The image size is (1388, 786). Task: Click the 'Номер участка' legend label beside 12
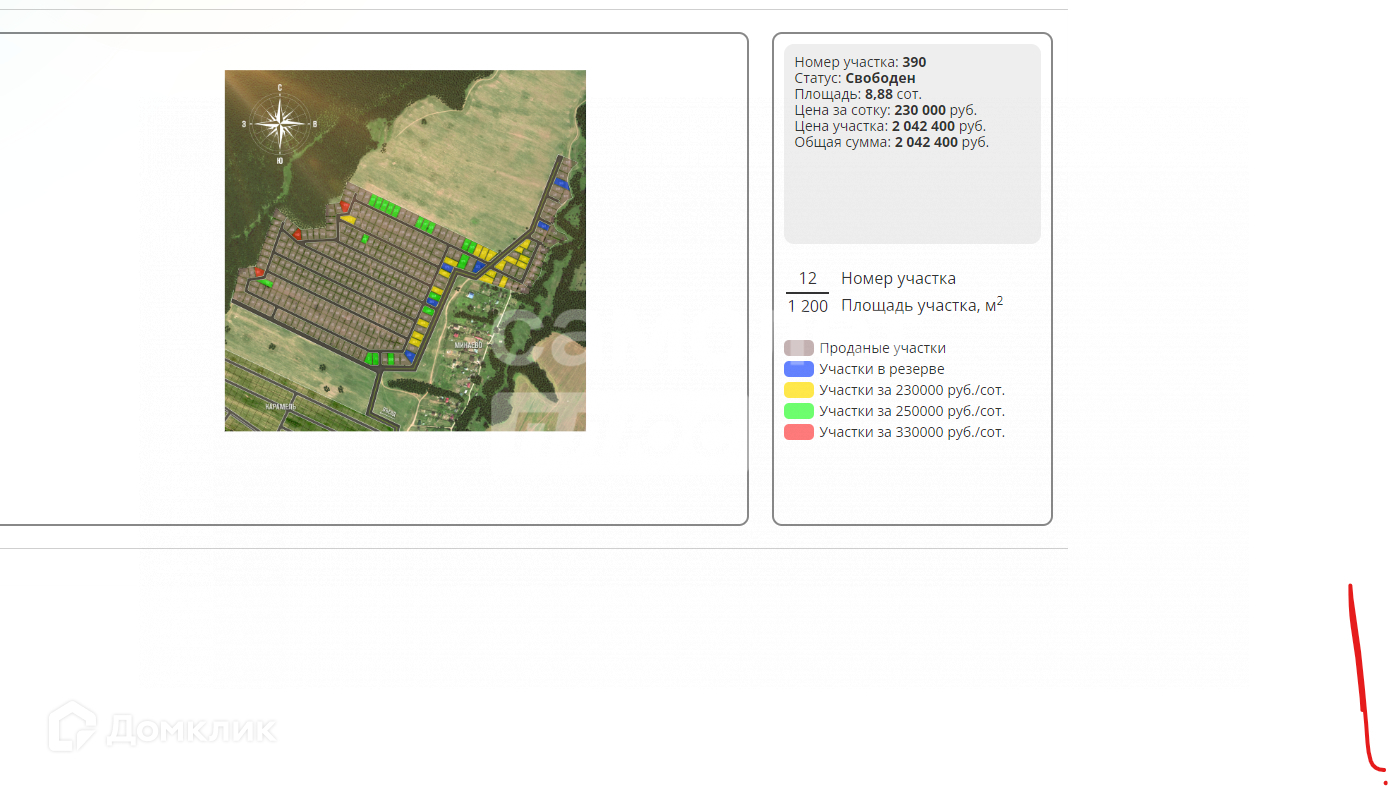[899, 278]
